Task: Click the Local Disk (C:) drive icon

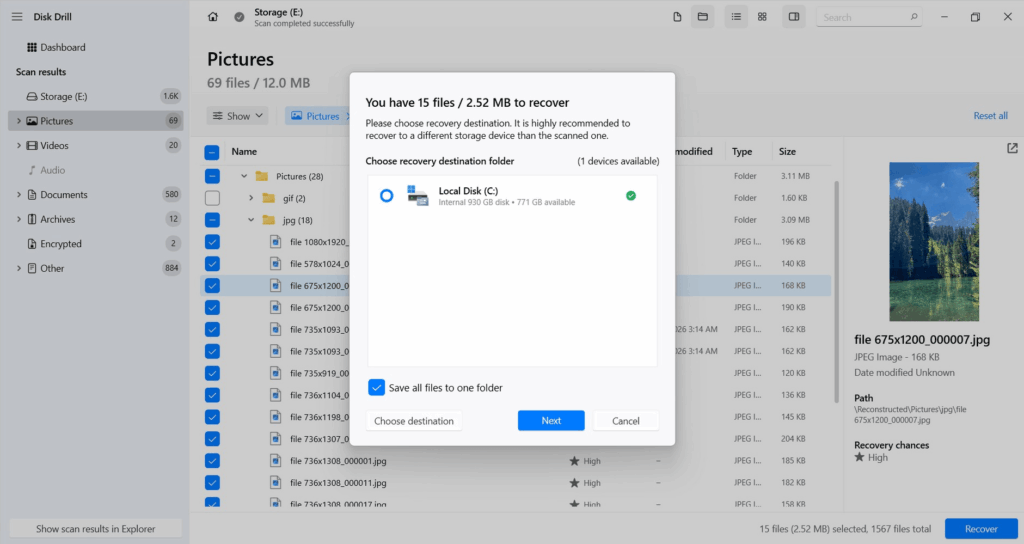Action: [x=417, y=195]
